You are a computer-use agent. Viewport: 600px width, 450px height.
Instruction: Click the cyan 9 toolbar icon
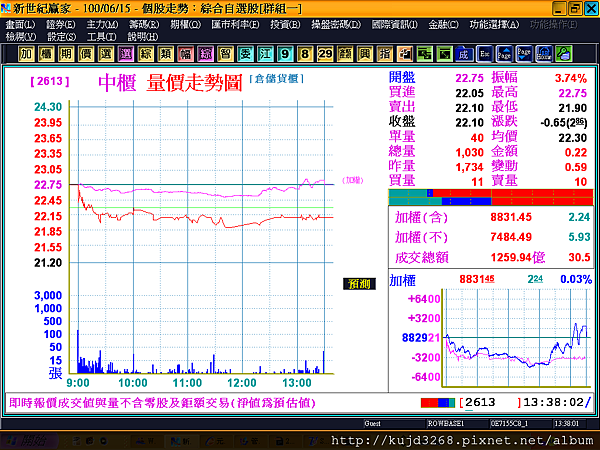285,54
